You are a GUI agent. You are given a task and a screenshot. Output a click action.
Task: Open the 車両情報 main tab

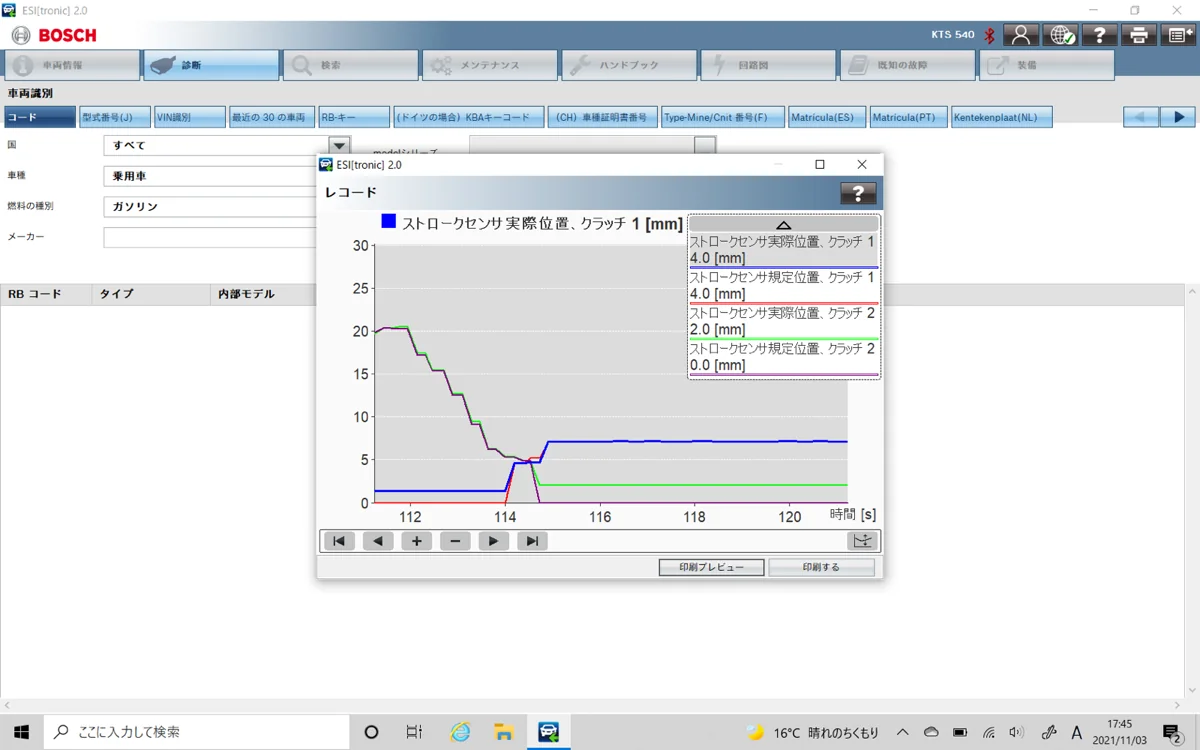72,65
